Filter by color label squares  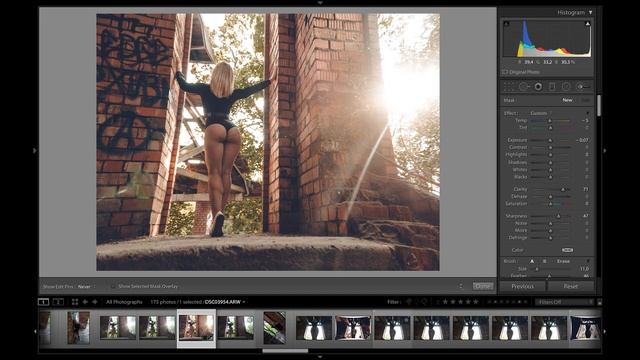[x=507, y=302]
